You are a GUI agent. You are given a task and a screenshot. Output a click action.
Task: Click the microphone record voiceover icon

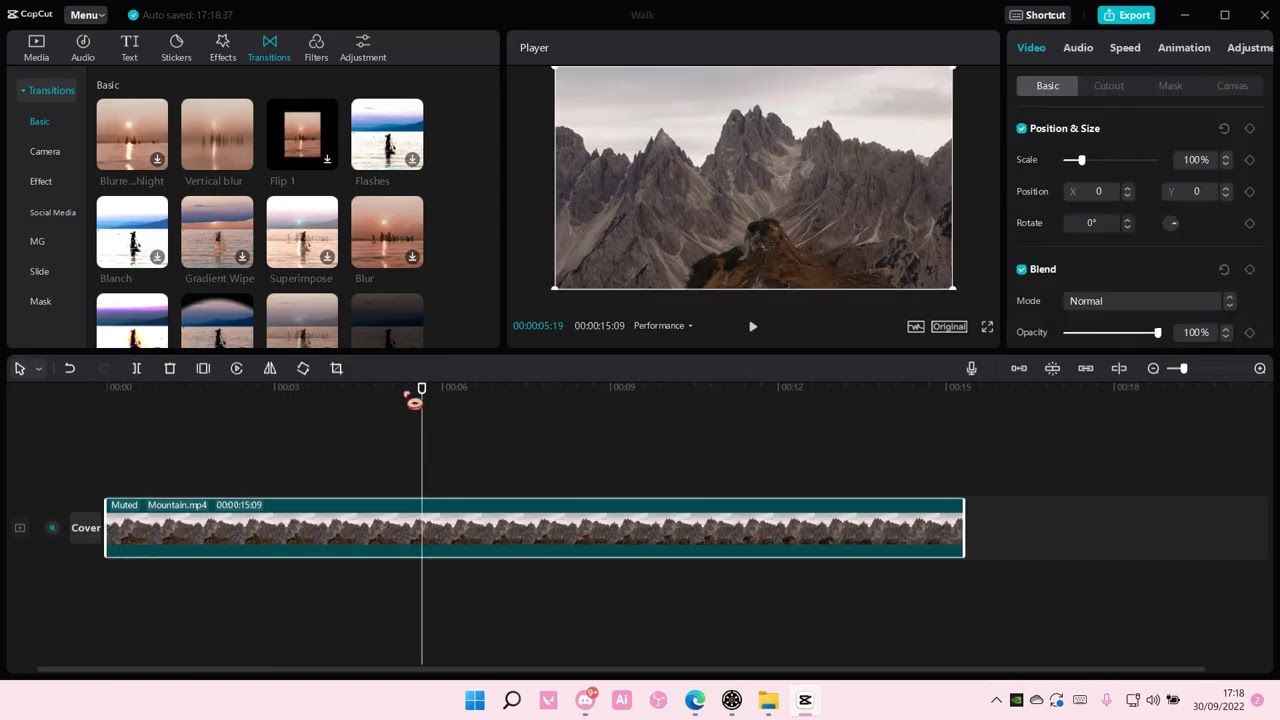pos(971,369)
